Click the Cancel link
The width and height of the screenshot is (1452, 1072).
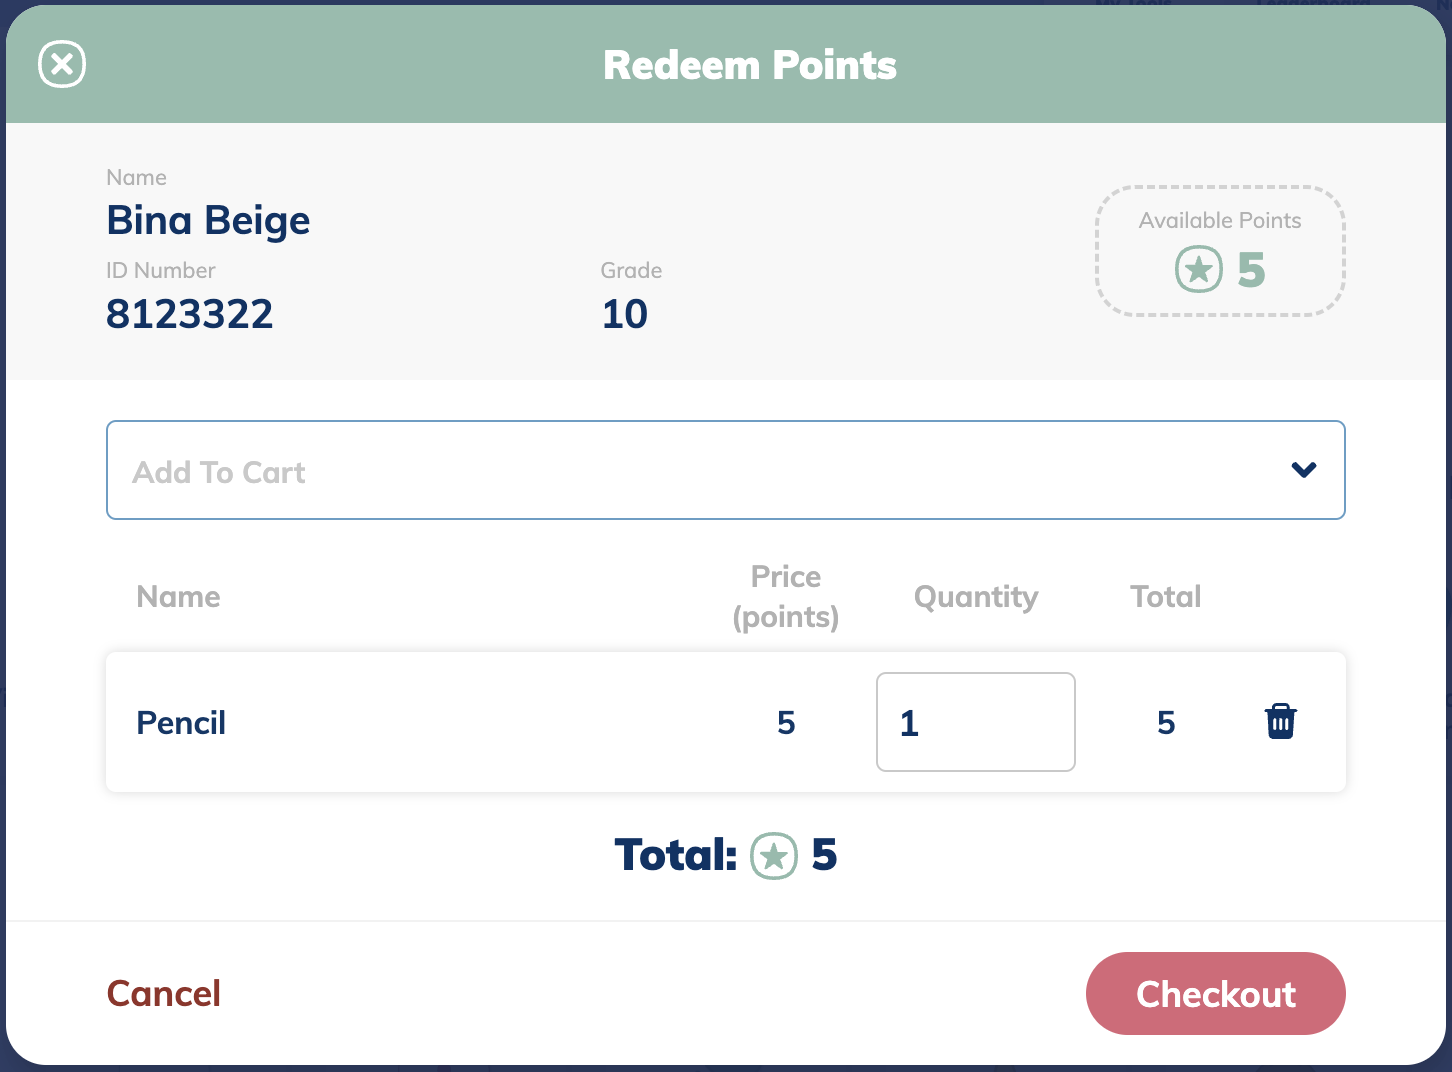click(163, 993)
